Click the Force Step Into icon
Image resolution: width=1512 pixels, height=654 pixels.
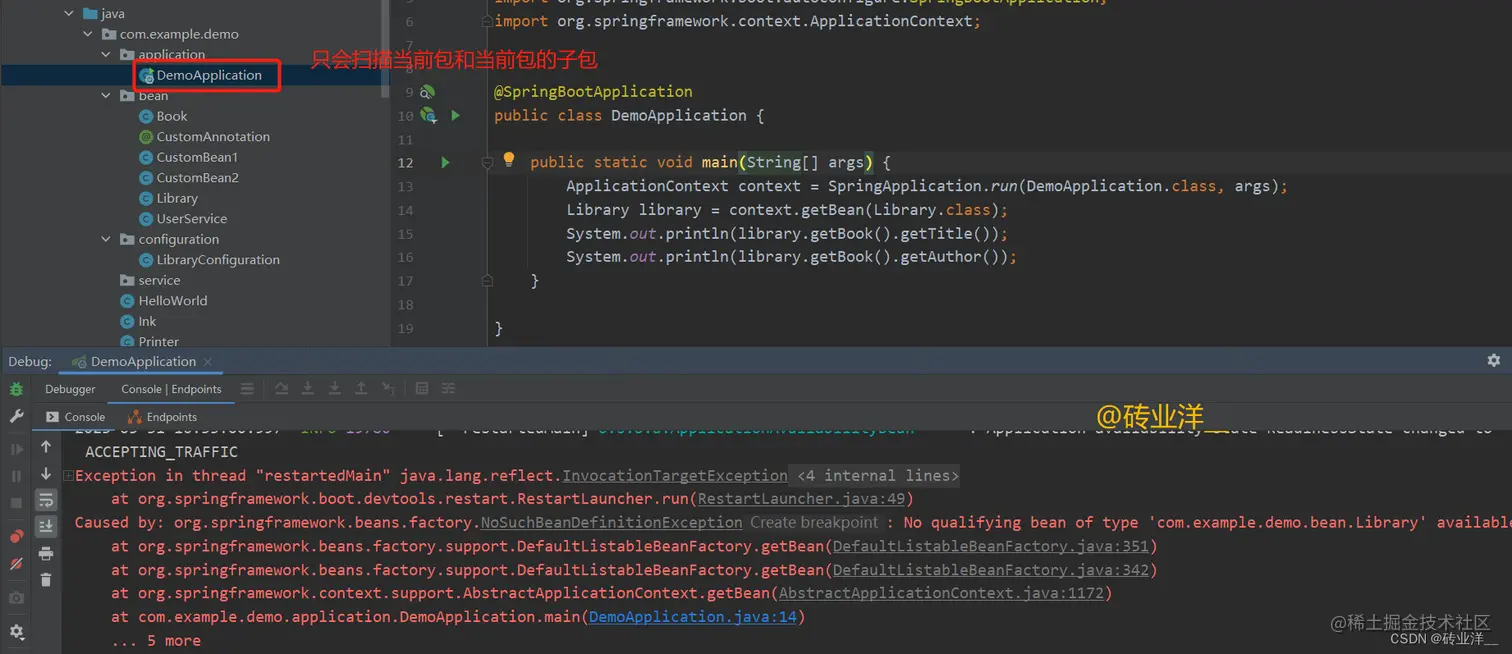[x=334, y=389]
